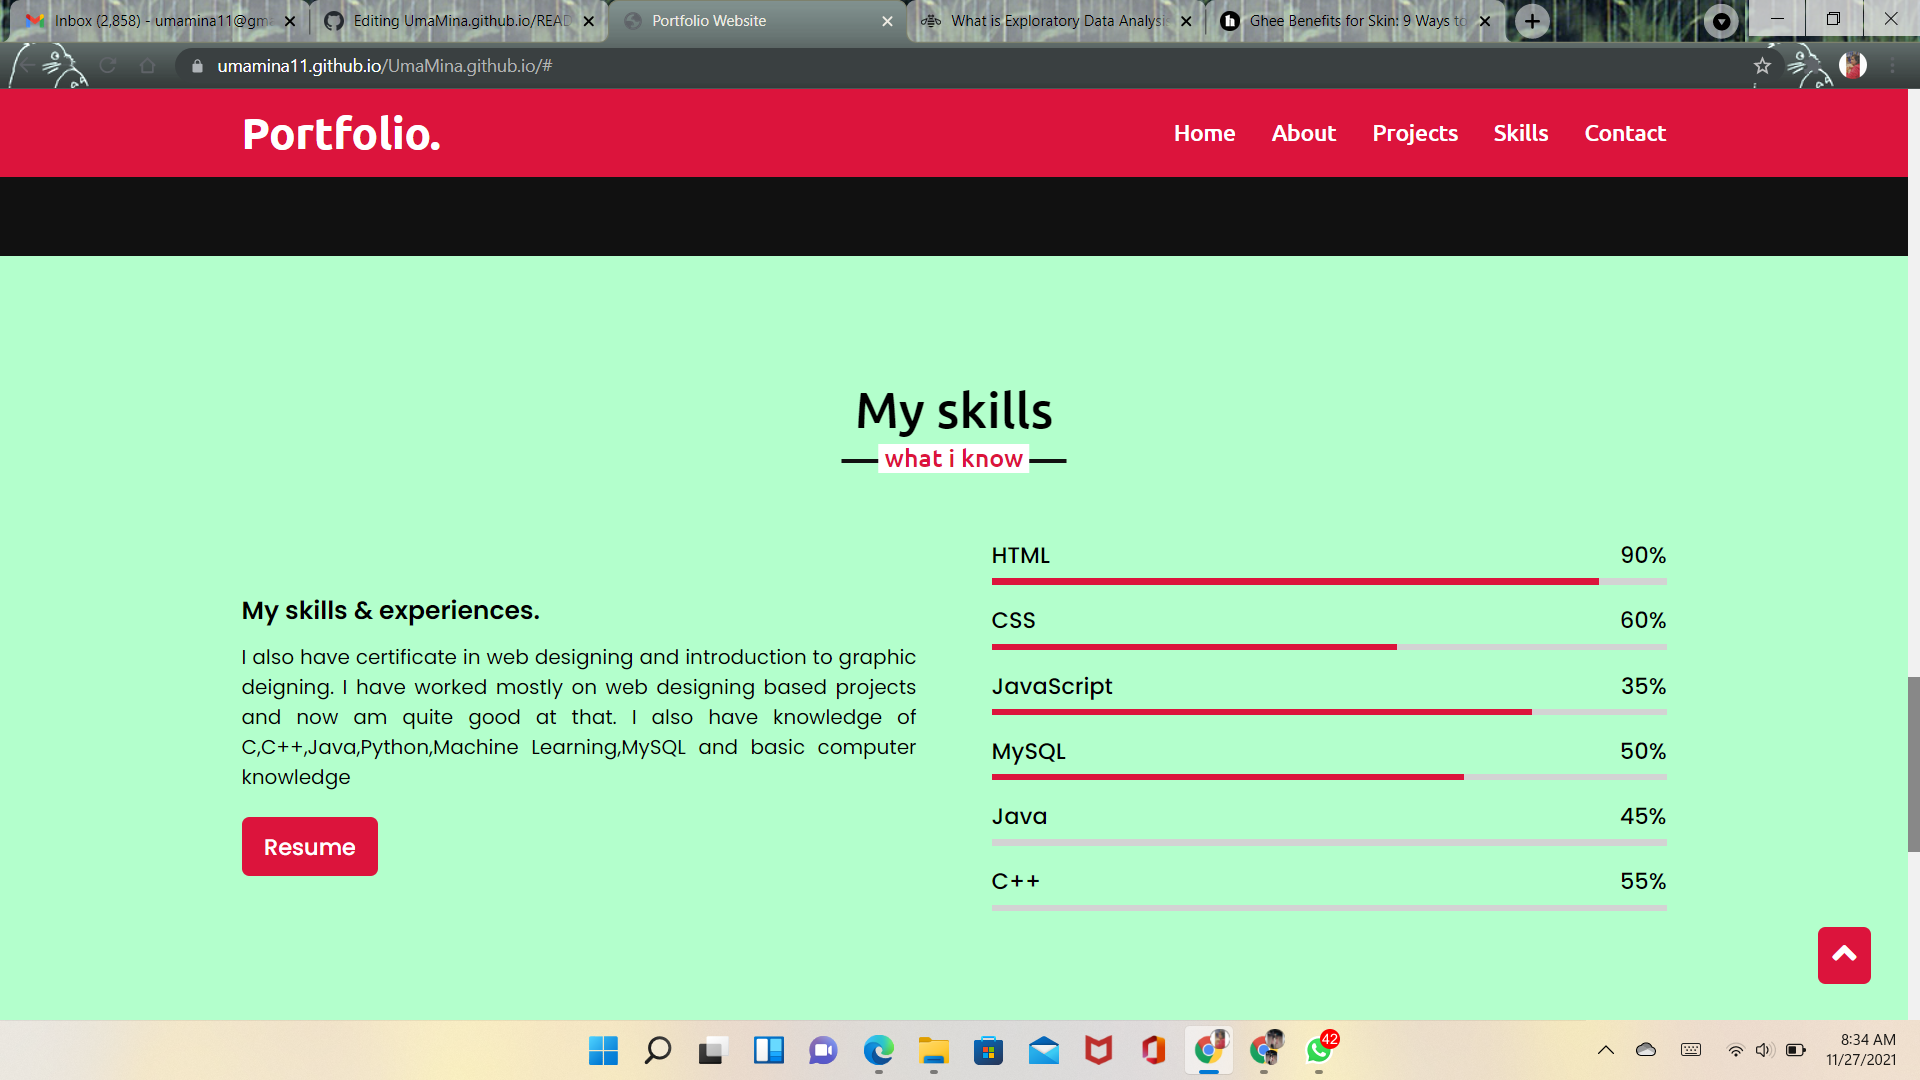
Task: Bookmark the page using the star icon
Action: [1763, 67]
